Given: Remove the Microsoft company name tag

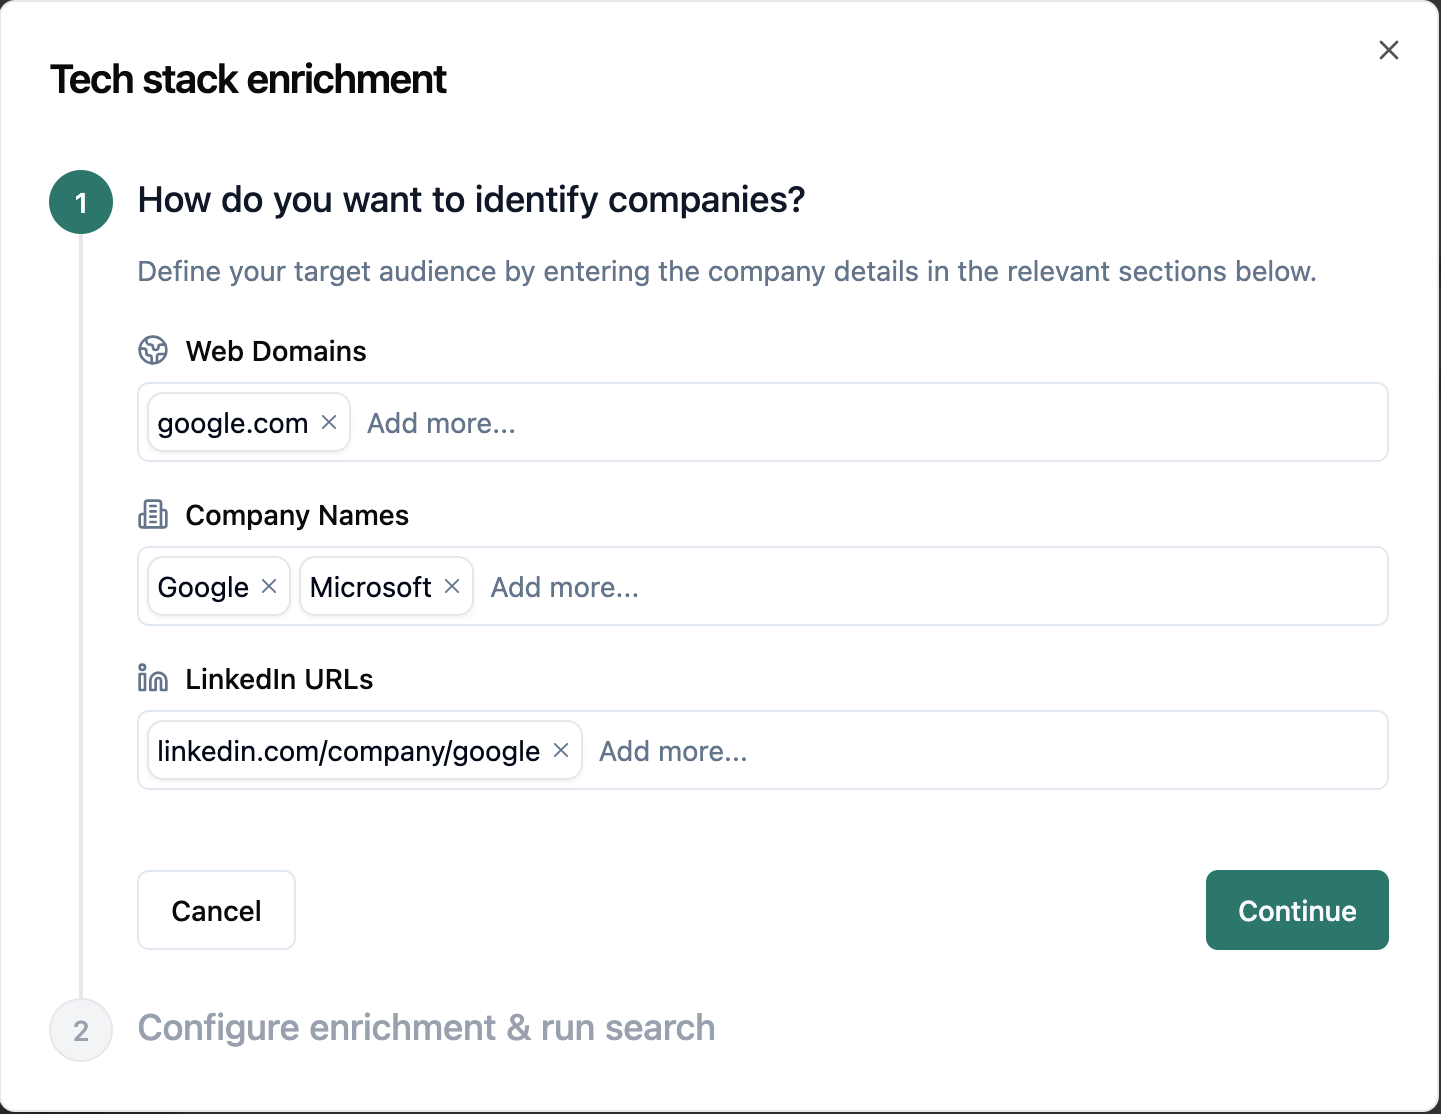Looking at the screenshot, I should pyautogui.click(x=452, y=587).
